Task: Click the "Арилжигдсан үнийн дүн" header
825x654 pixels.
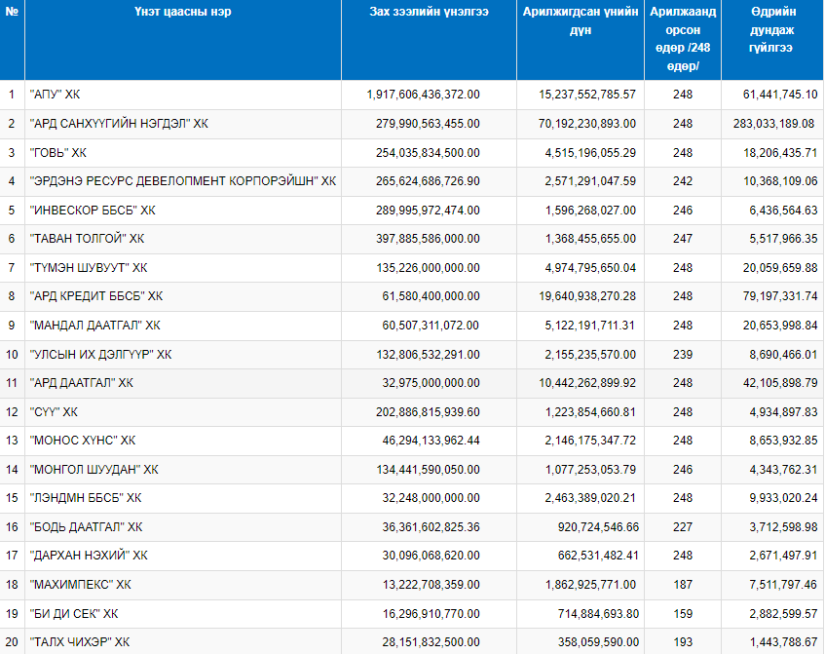Action: click(580, 21)
